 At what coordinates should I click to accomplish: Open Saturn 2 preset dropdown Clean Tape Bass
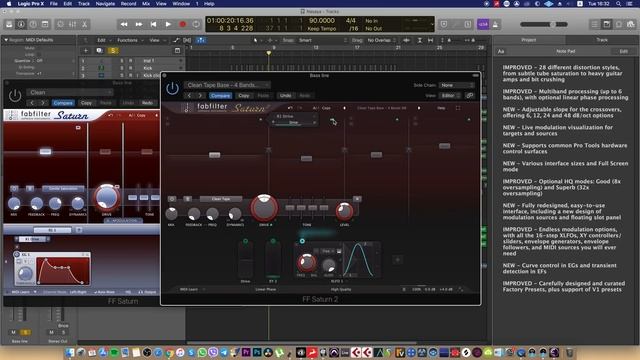pyautogui.click(x=227, y=85)
